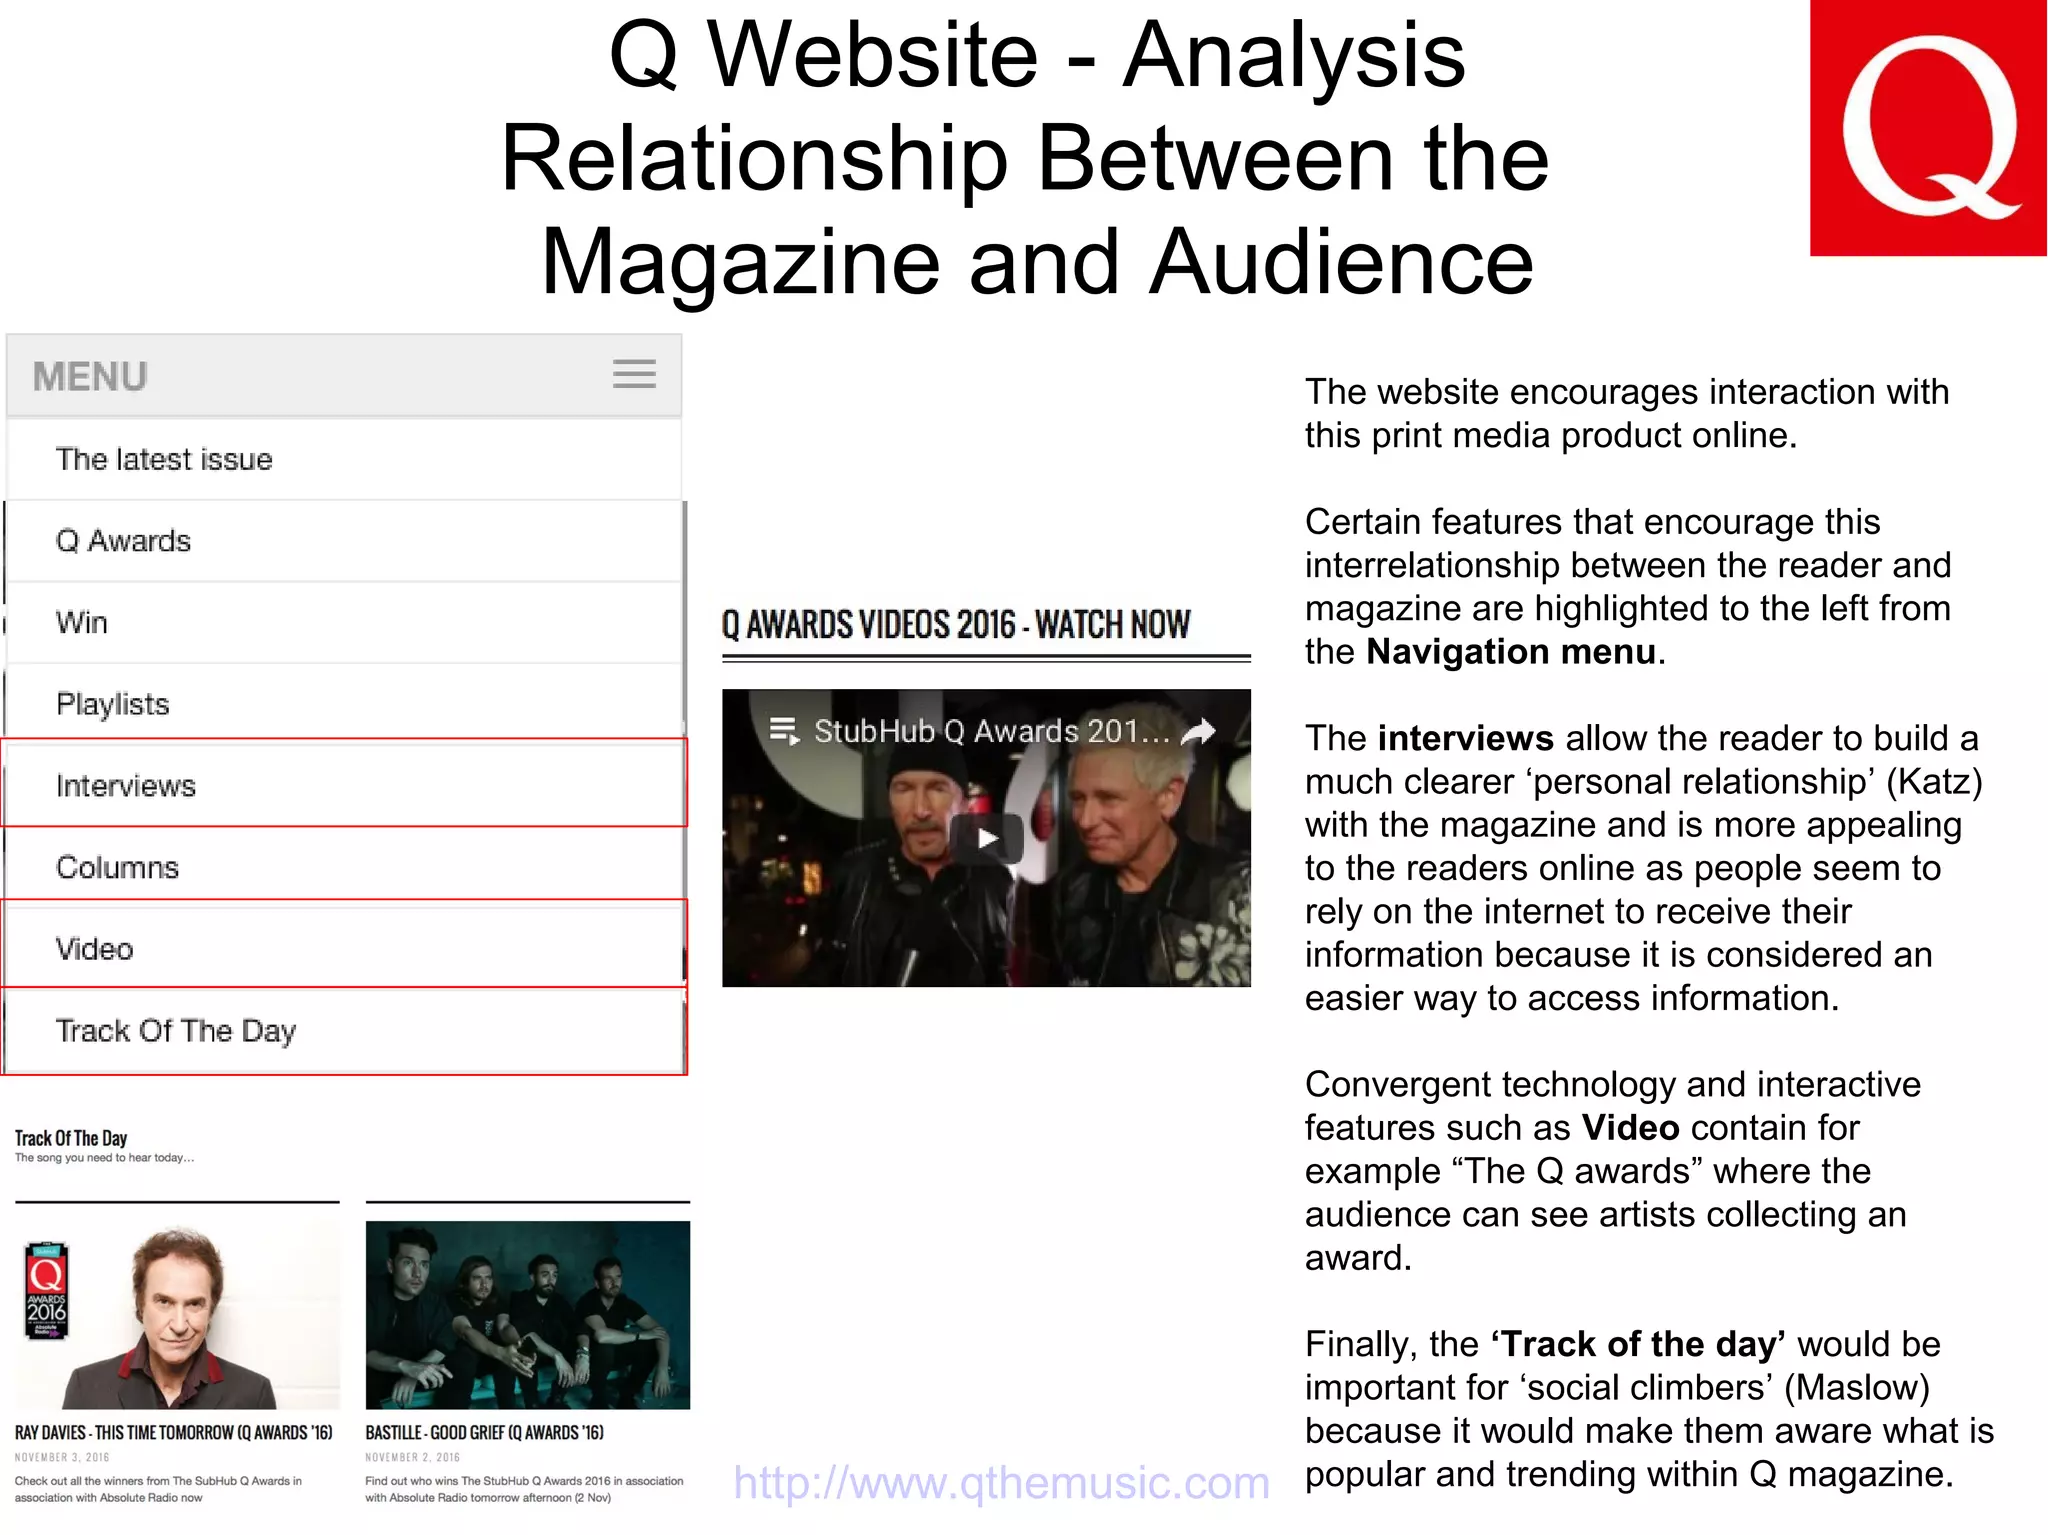The image size is (2048, 1535).
Task: Open Ray Davies This Time Tomorrow headline
Action: (x=173, y=1432)
